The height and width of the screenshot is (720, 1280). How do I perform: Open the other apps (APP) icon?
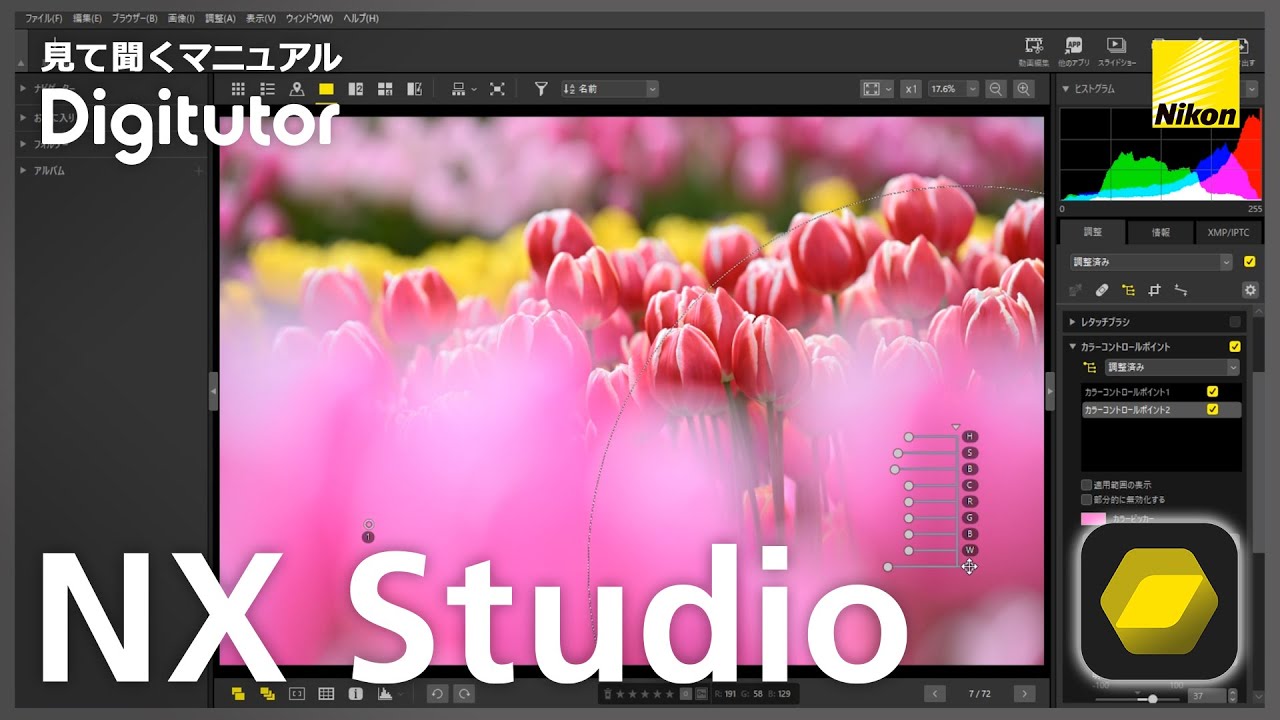1074,51
